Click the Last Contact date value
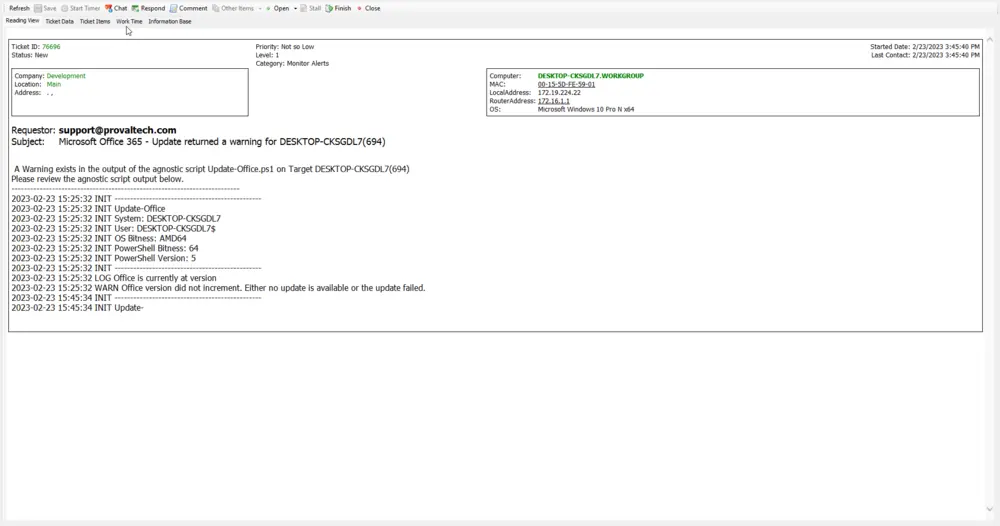1000x526 pixels. pyautogui.click(x=946, y=55)
